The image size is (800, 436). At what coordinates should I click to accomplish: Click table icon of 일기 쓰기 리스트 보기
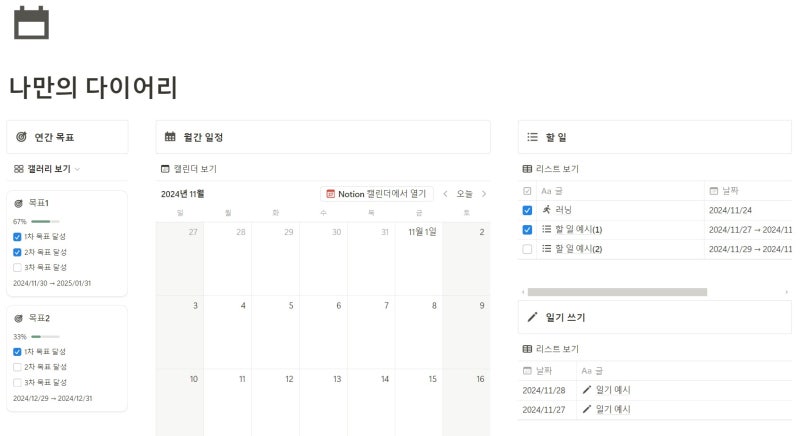pos(527,349)
